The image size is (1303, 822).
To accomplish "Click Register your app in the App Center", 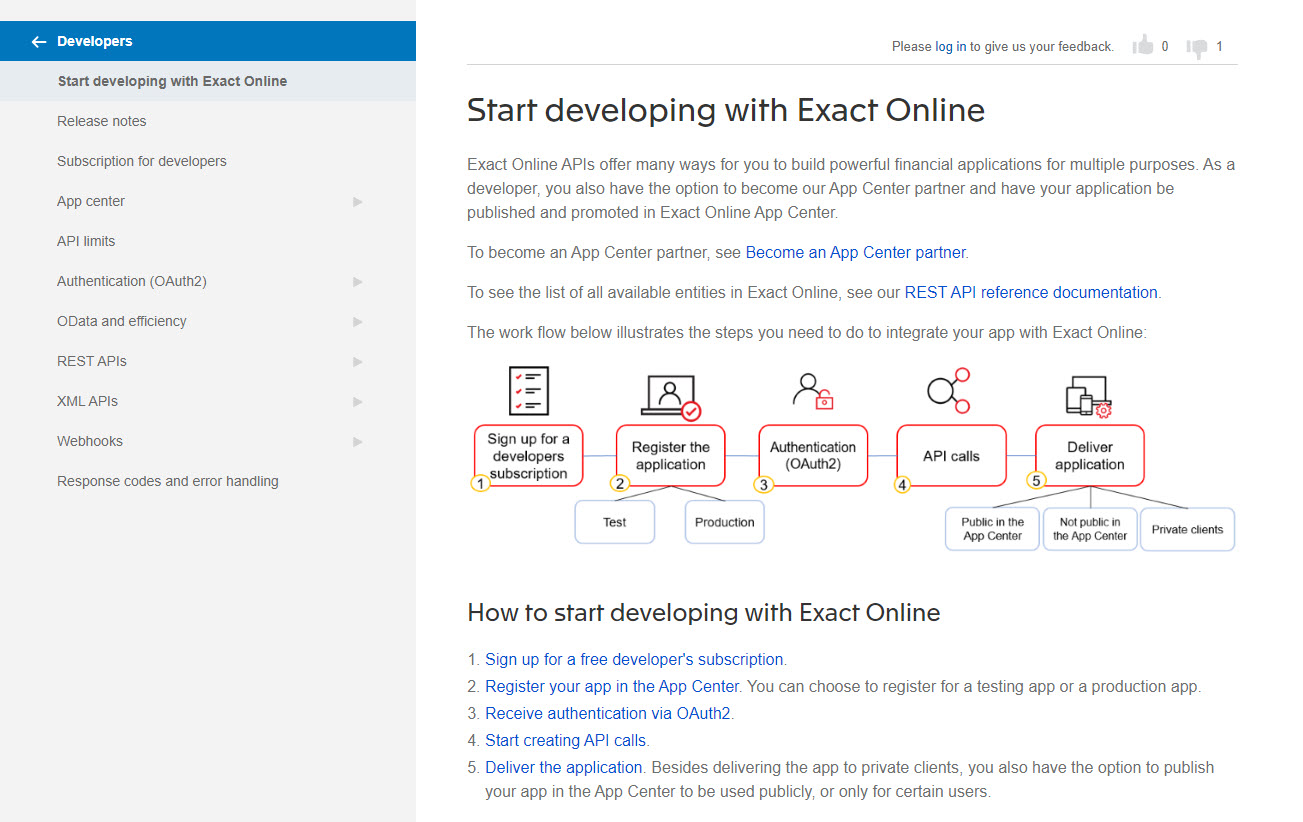I will (x=612, y=686).
